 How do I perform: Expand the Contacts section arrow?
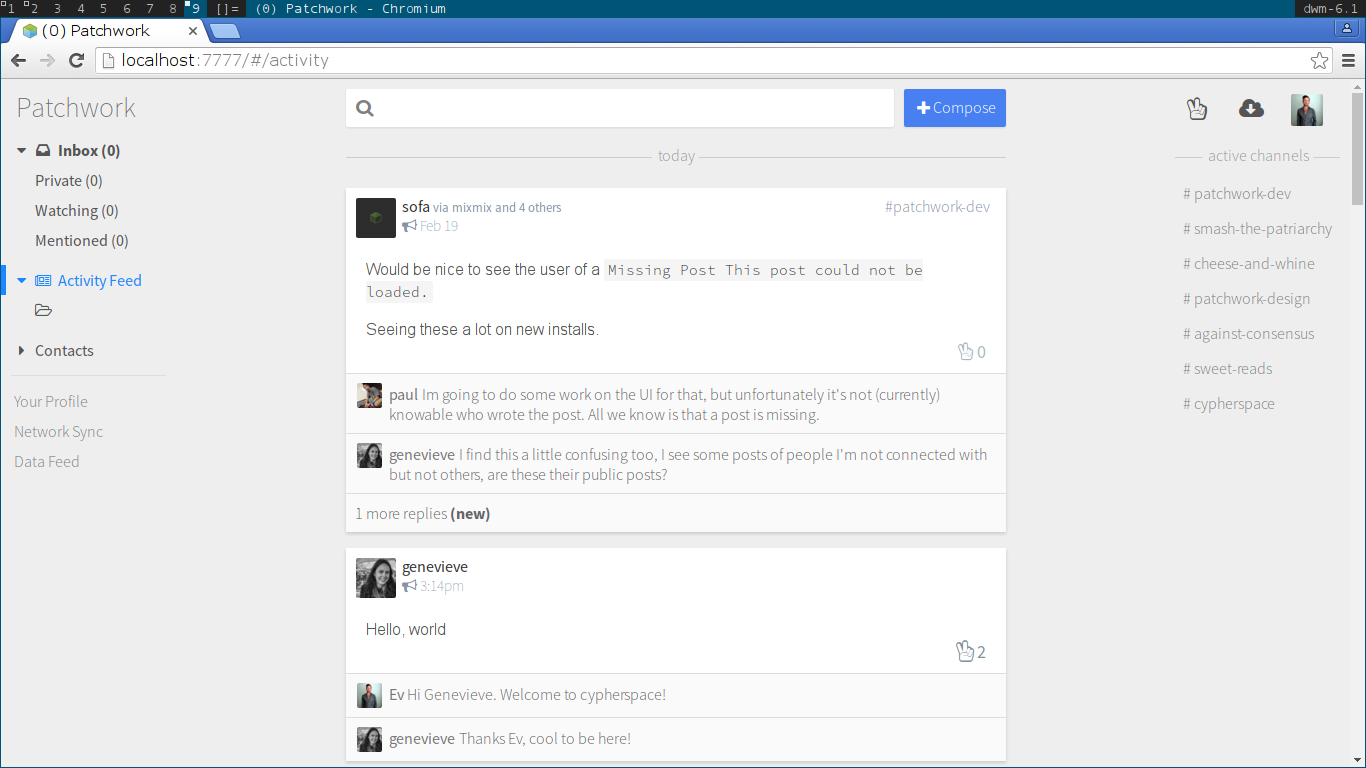[22, 351]
